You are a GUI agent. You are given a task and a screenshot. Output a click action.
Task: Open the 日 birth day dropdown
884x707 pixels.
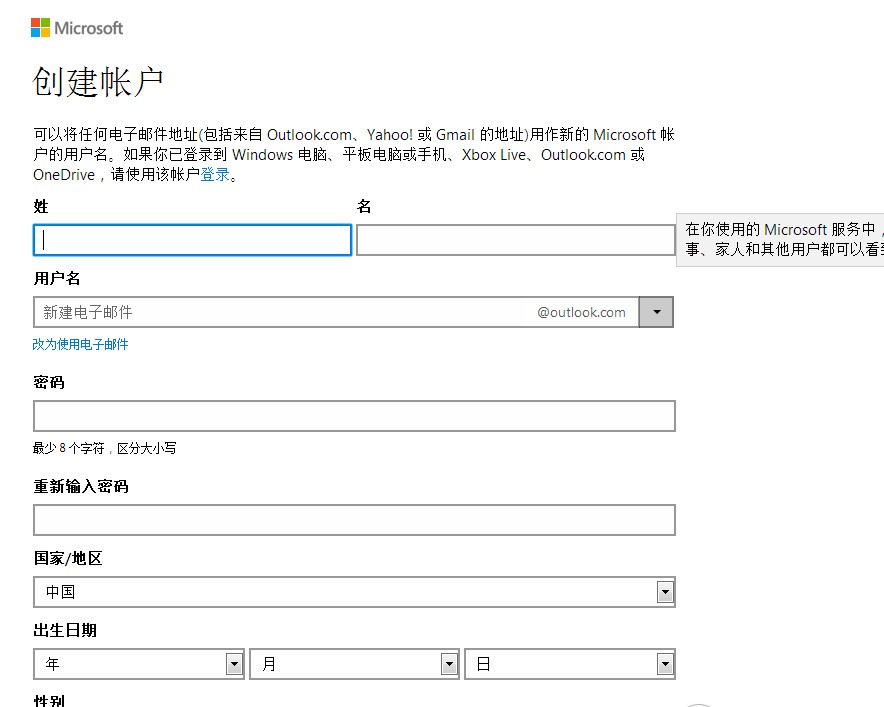(569, 664)
